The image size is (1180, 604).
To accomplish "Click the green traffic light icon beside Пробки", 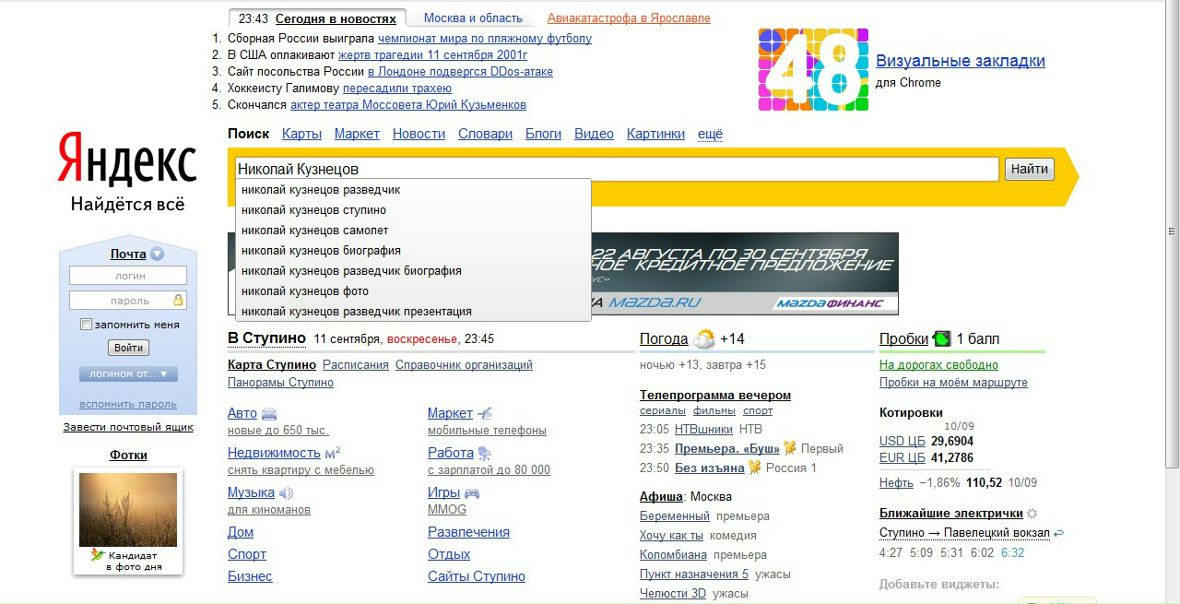I will 941,339.
